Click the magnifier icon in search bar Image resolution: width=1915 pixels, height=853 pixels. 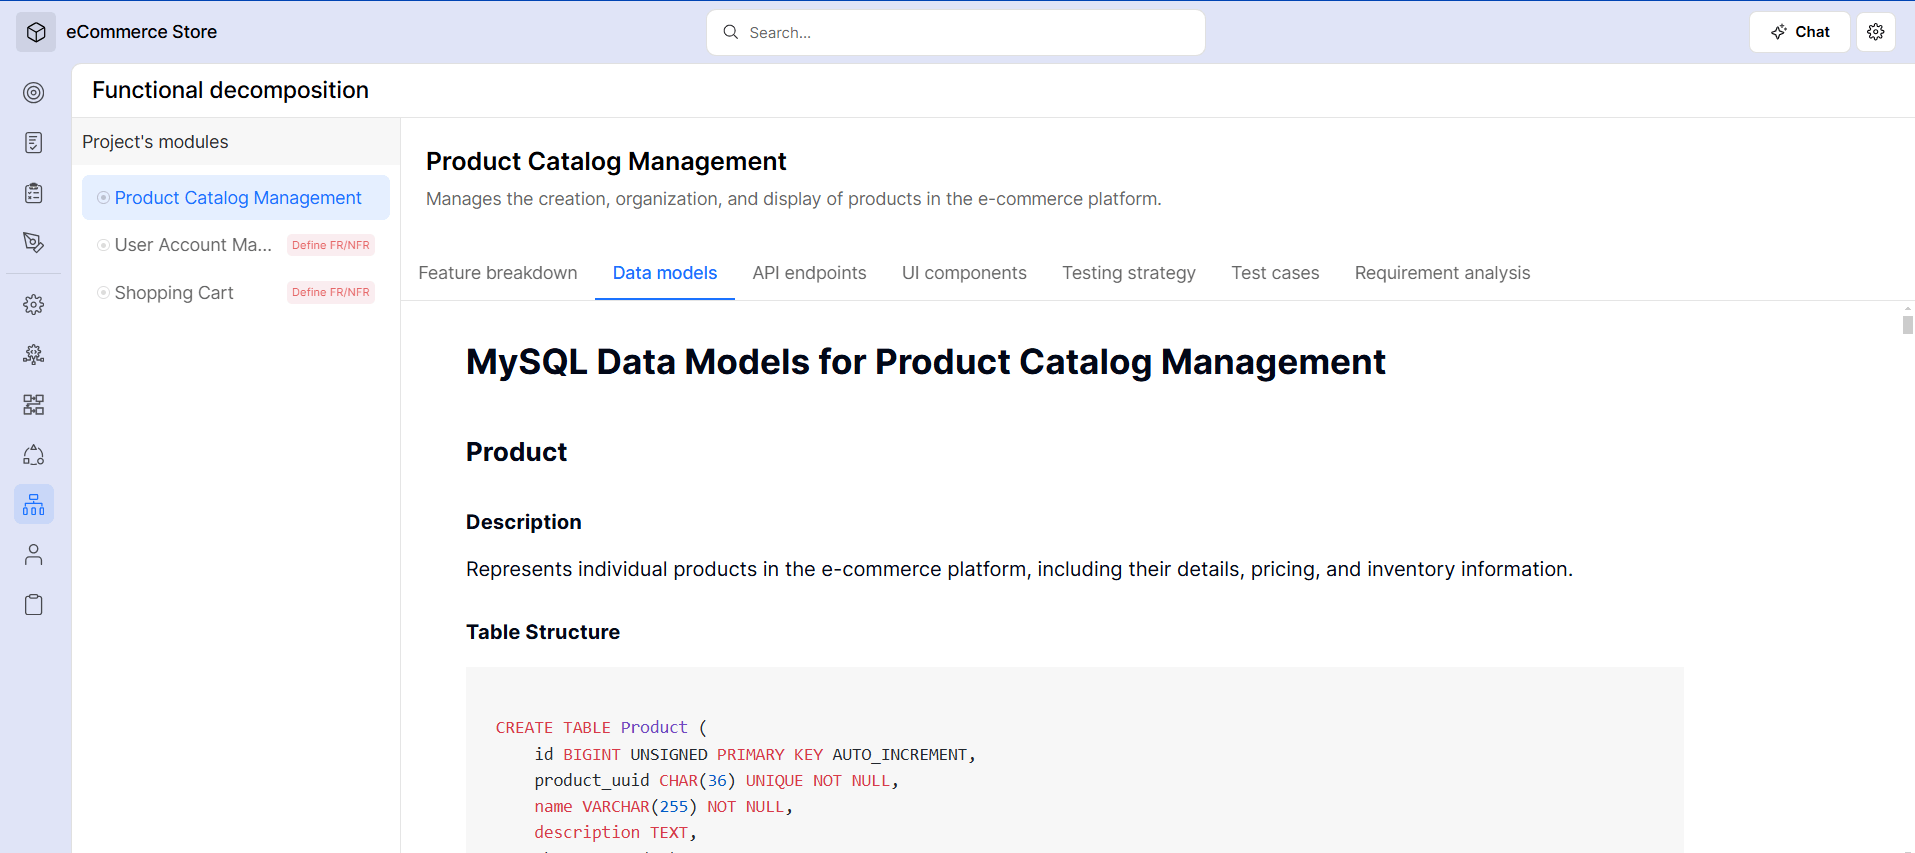(x=731, y=32)
